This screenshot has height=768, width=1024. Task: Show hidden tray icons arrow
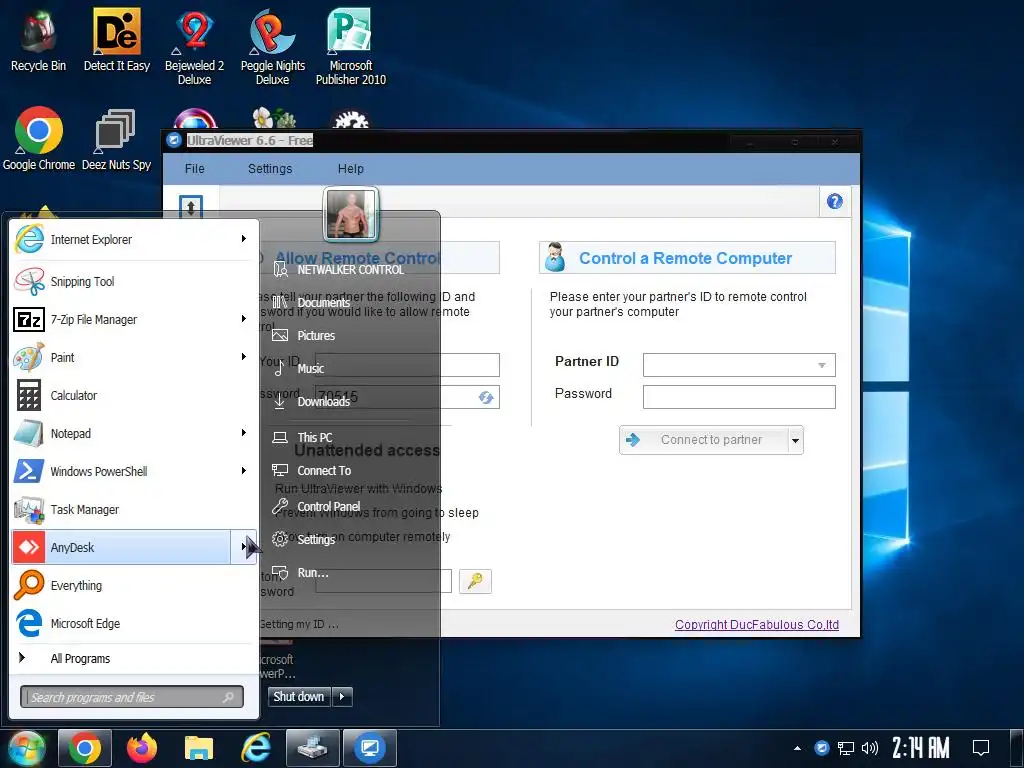coord(797,748)
